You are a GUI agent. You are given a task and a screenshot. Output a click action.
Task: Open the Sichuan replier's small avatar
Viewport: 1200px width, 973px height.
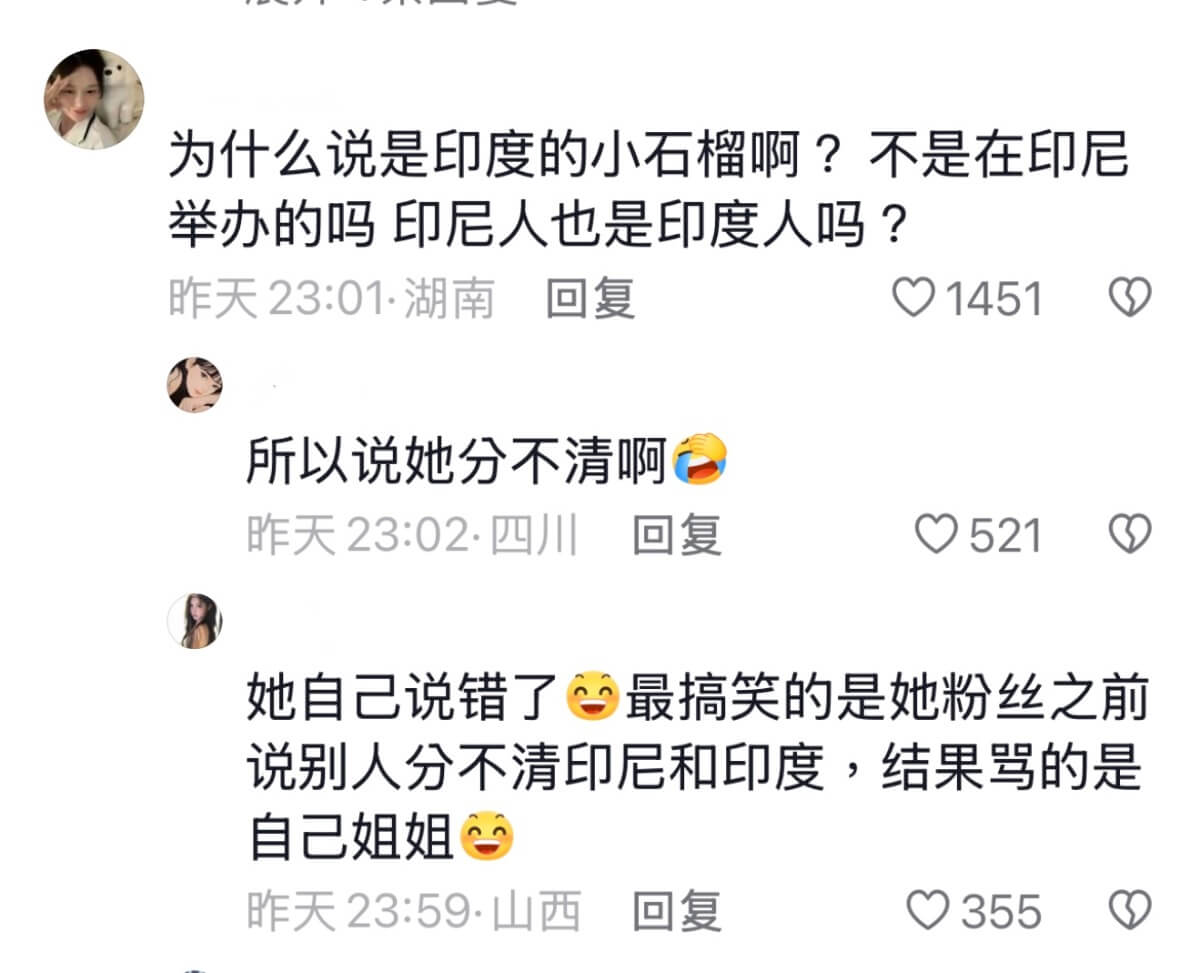[194, 383]
